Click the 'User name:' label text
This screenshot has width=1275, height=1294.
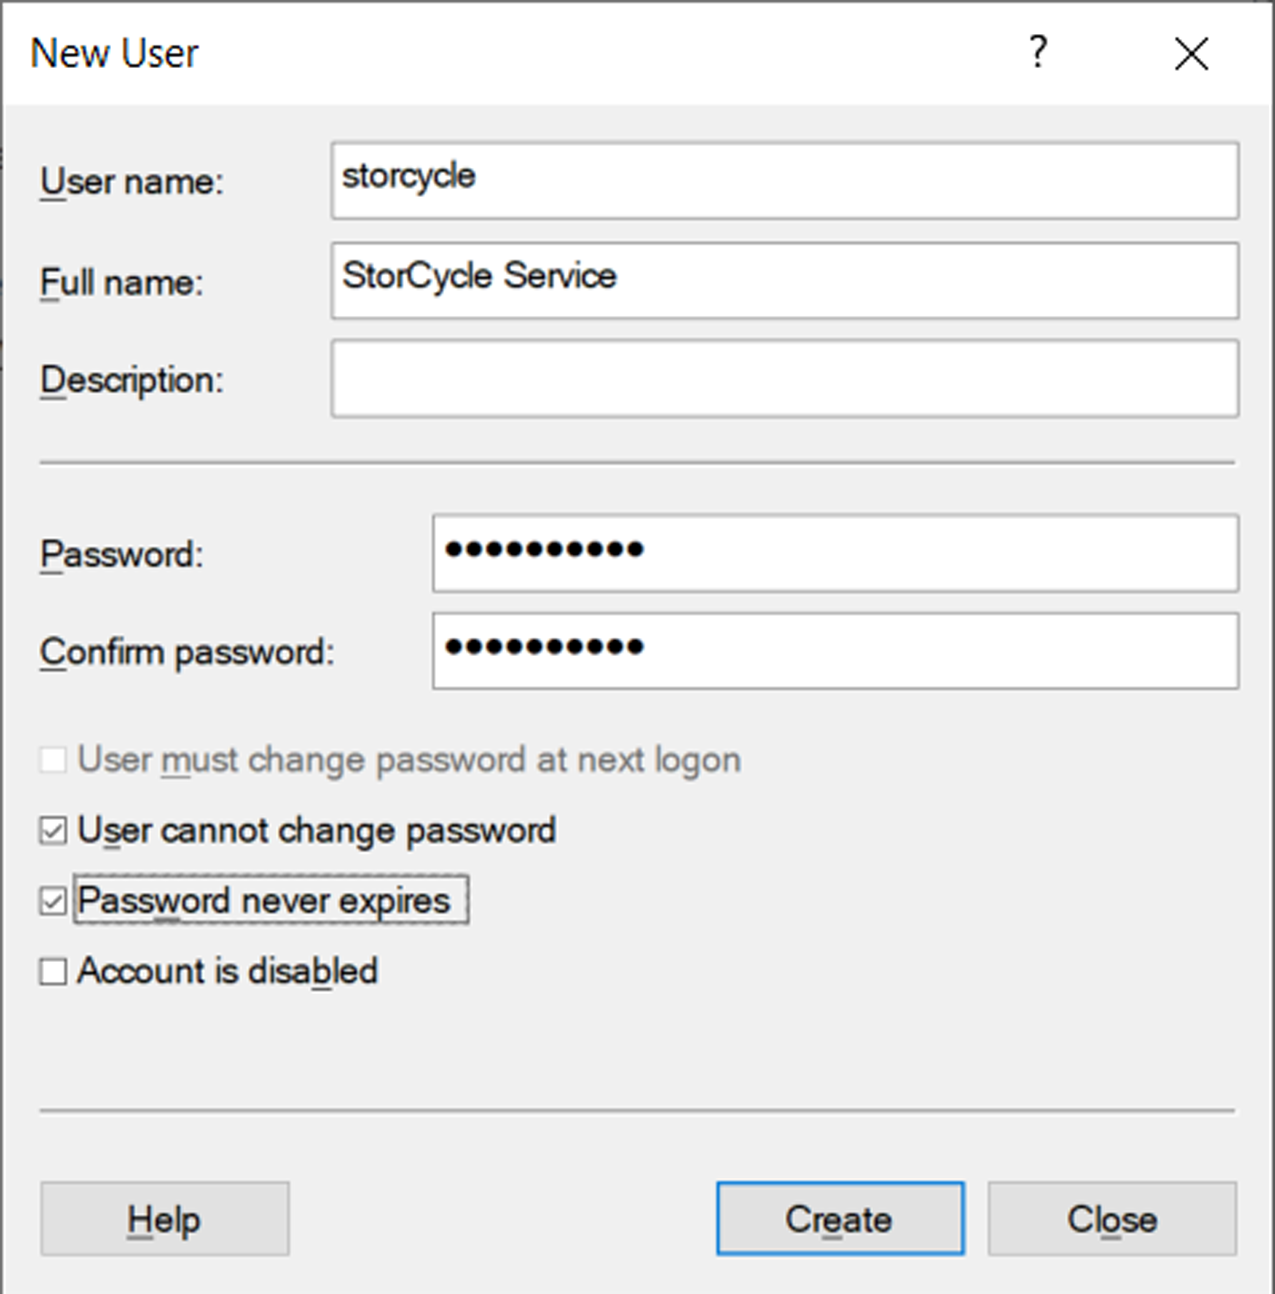coord(132,182)
